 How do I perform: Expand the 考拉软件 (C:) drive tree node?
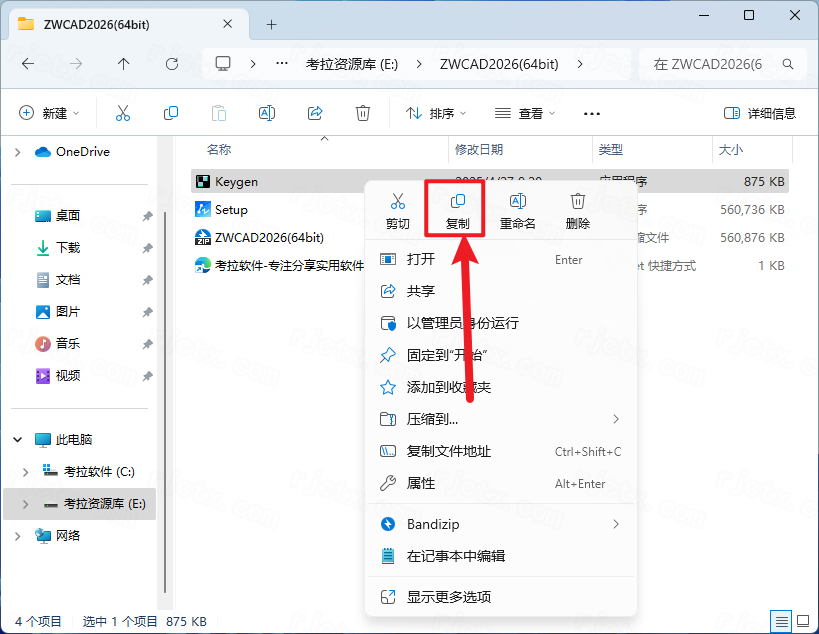coord(26,471)
